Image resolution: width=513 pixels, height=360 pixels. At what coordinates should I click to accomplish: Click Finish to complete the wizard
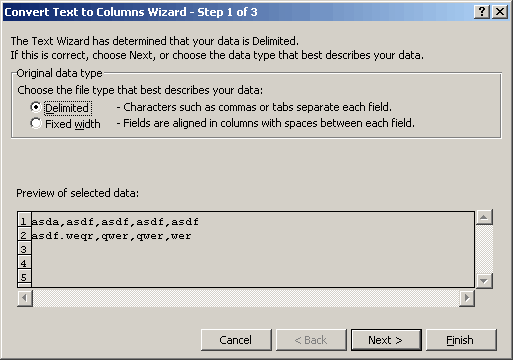[461, 340]
